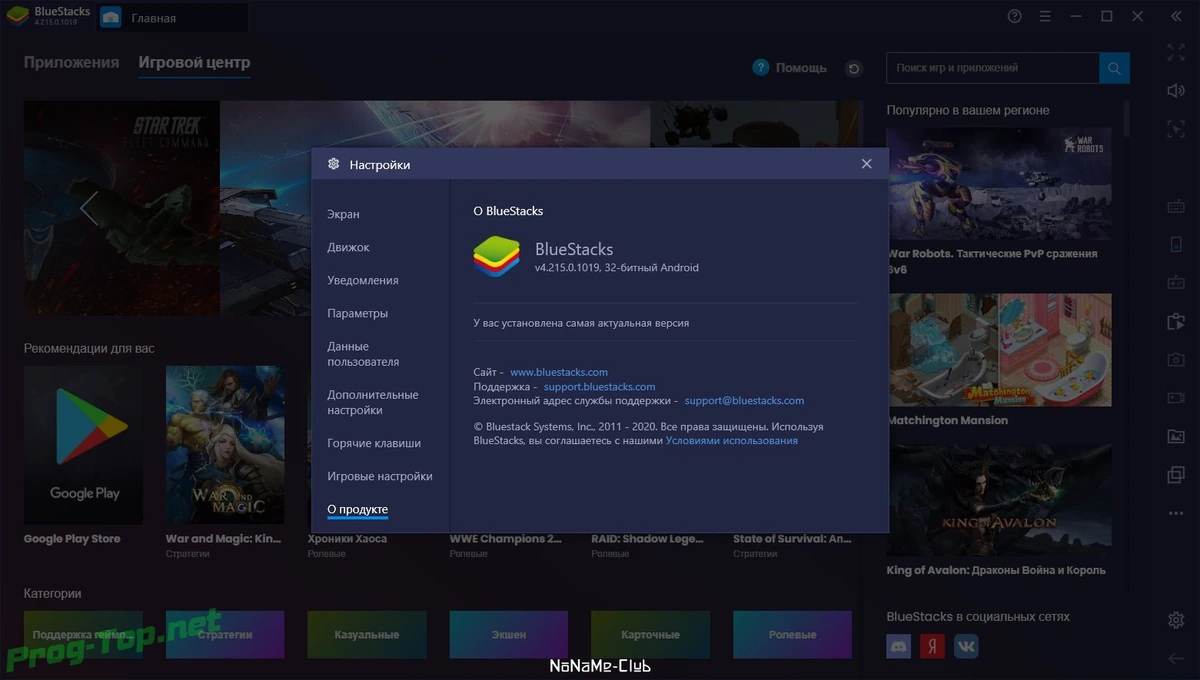
Task: Open the Движок settings section
Action: 348,247
